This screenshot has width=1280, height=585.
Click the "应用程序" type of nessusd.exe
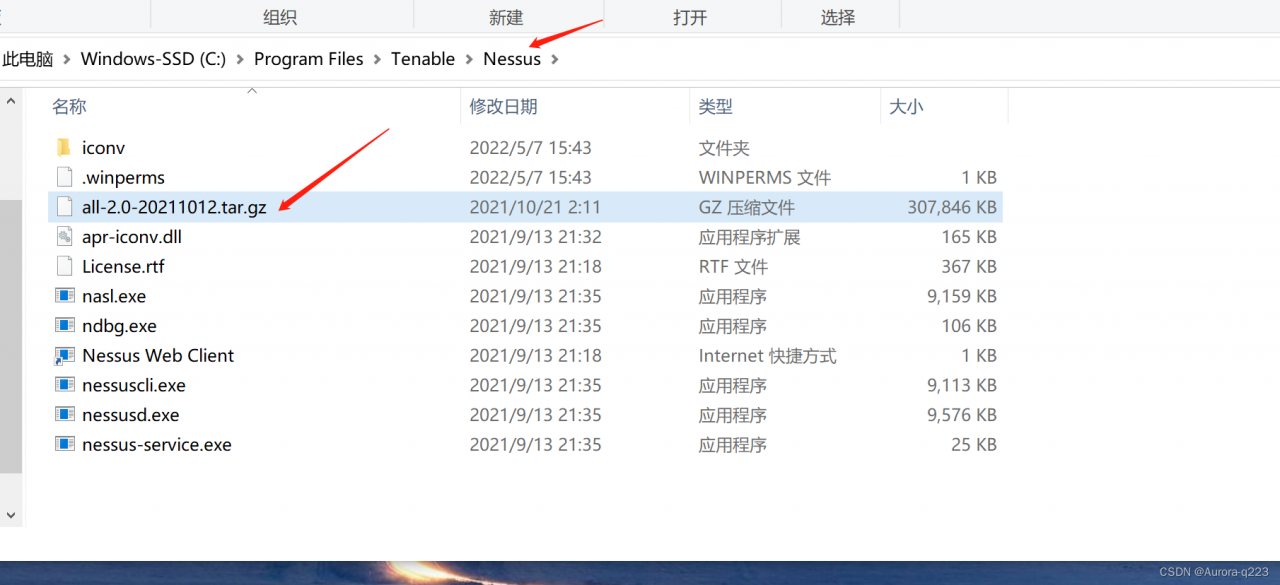[733, 415]
